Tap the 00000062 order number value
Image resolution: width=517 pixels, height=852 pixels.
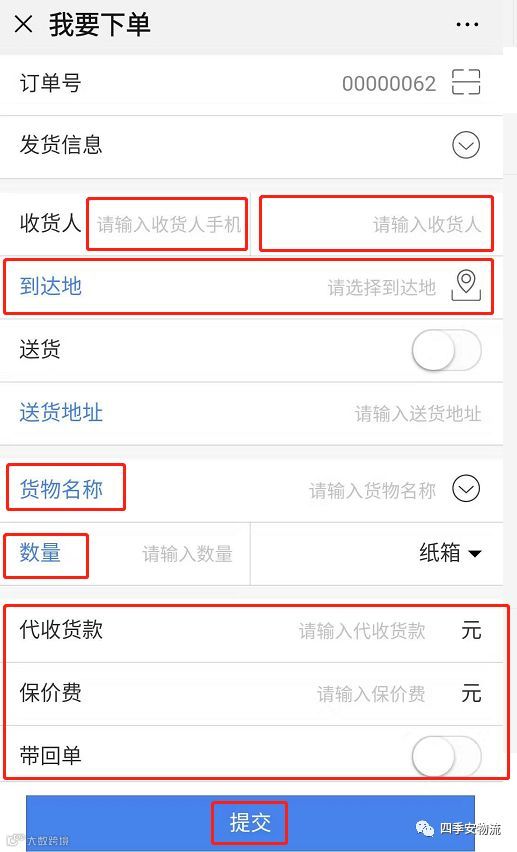click(389, 84)
